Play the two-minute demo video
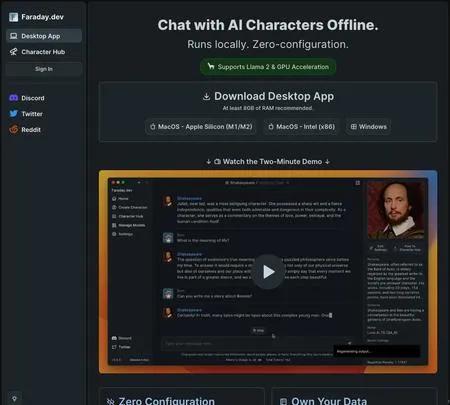 pos(268,272)
